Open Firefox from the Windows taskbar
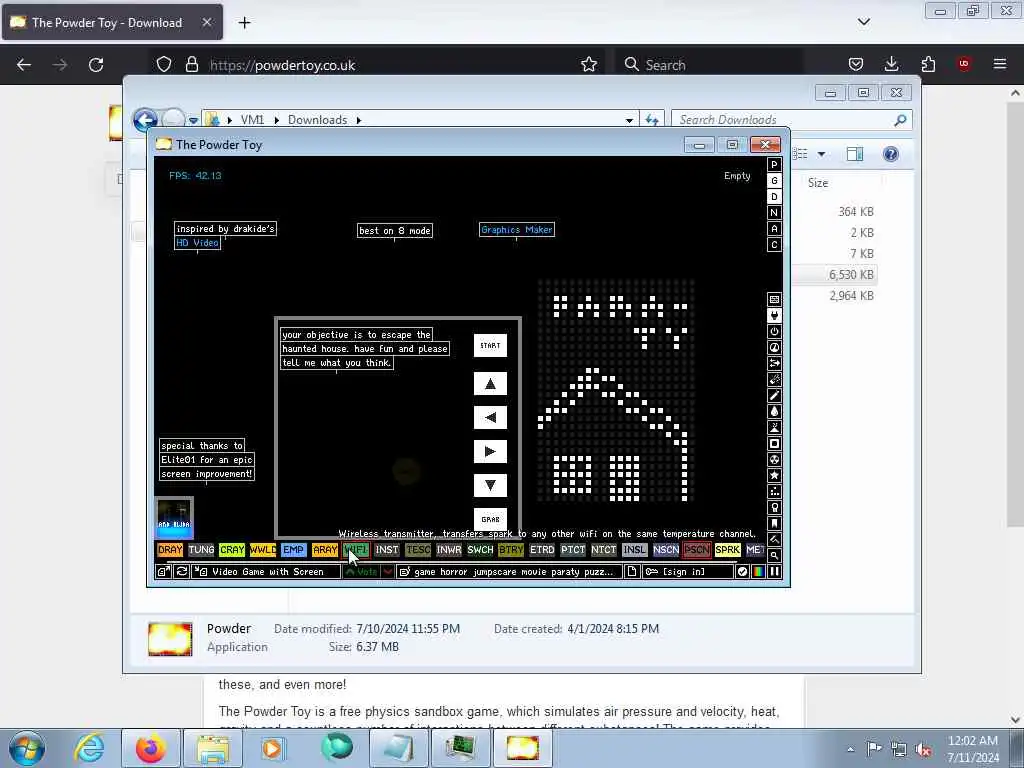Image resolution: width=1024 pixels, height=768 pixels. tap(150, 748)
